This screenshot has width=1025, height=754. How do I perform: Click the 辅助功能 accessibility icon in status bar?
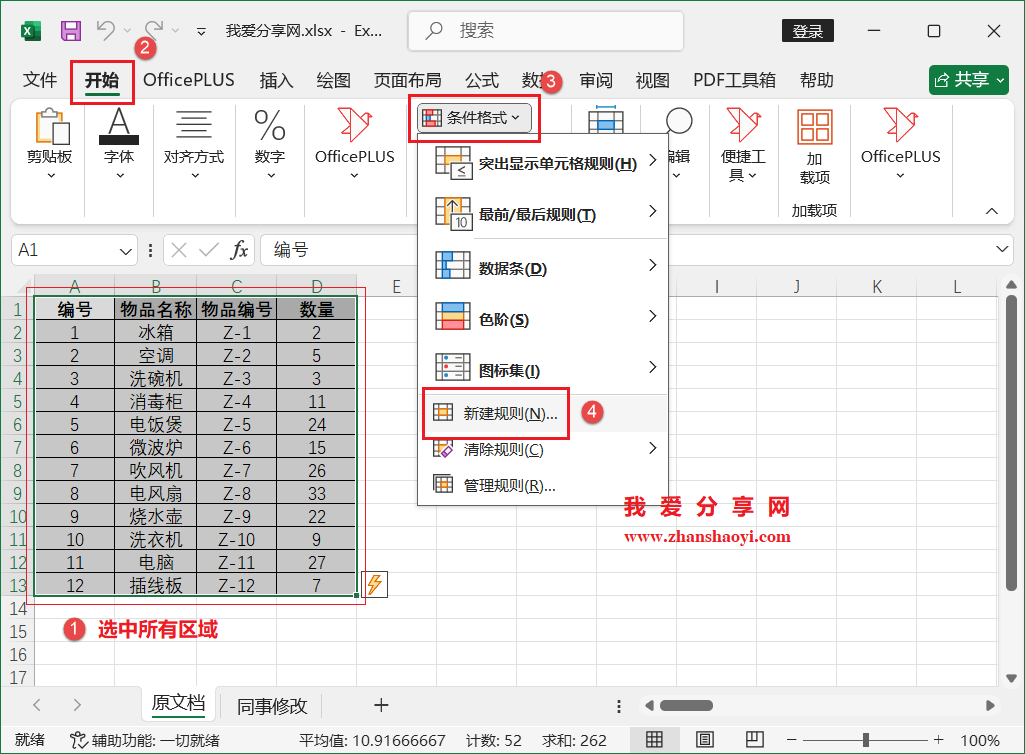click(80, 741)
